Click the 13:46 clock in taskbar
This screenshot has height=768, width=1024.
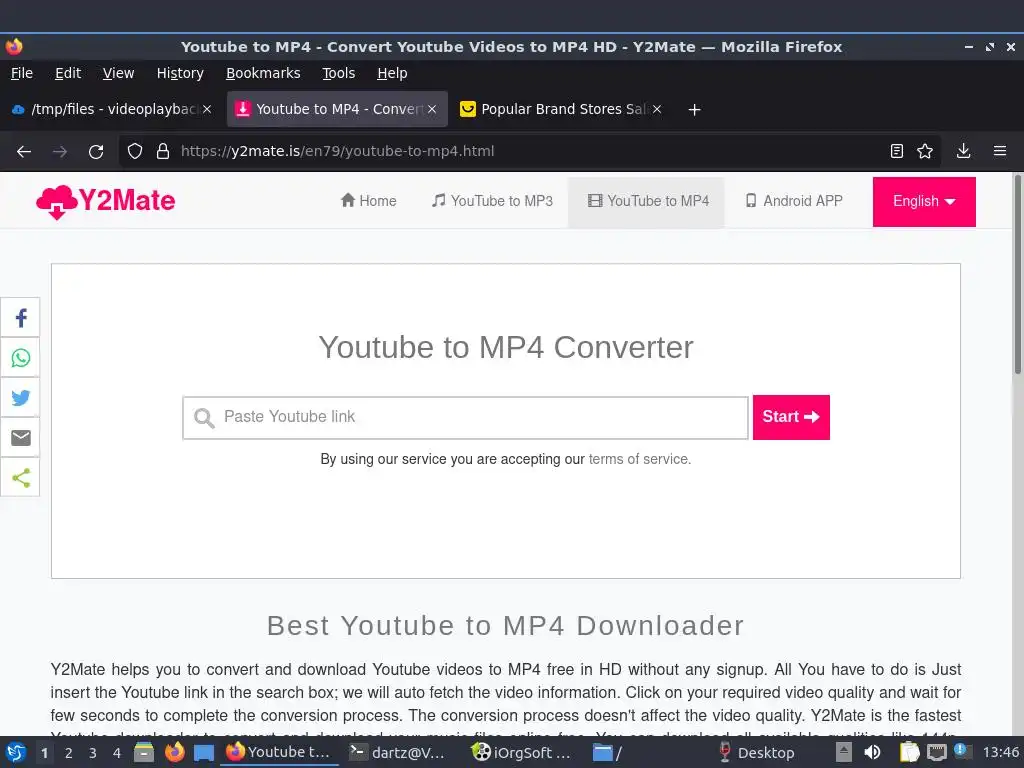[x=1000, y=753]
